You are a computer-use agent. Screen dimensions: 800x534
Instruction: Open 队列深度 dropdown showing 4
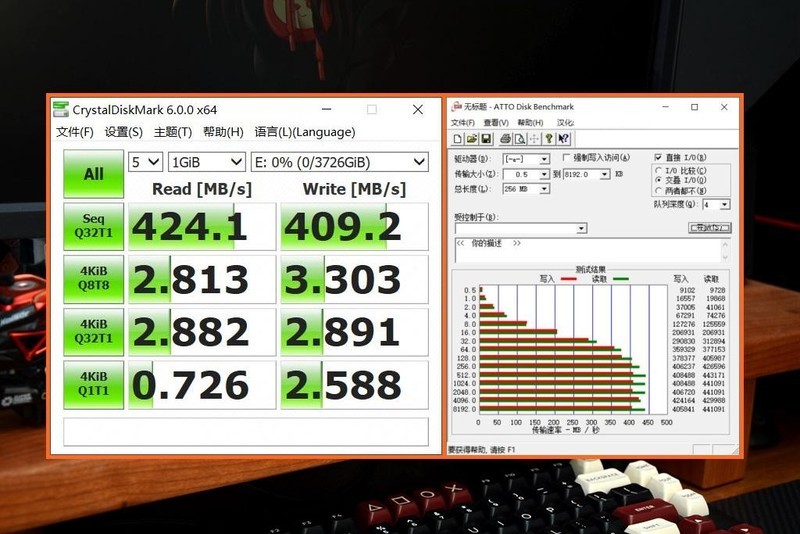point(716,205)
